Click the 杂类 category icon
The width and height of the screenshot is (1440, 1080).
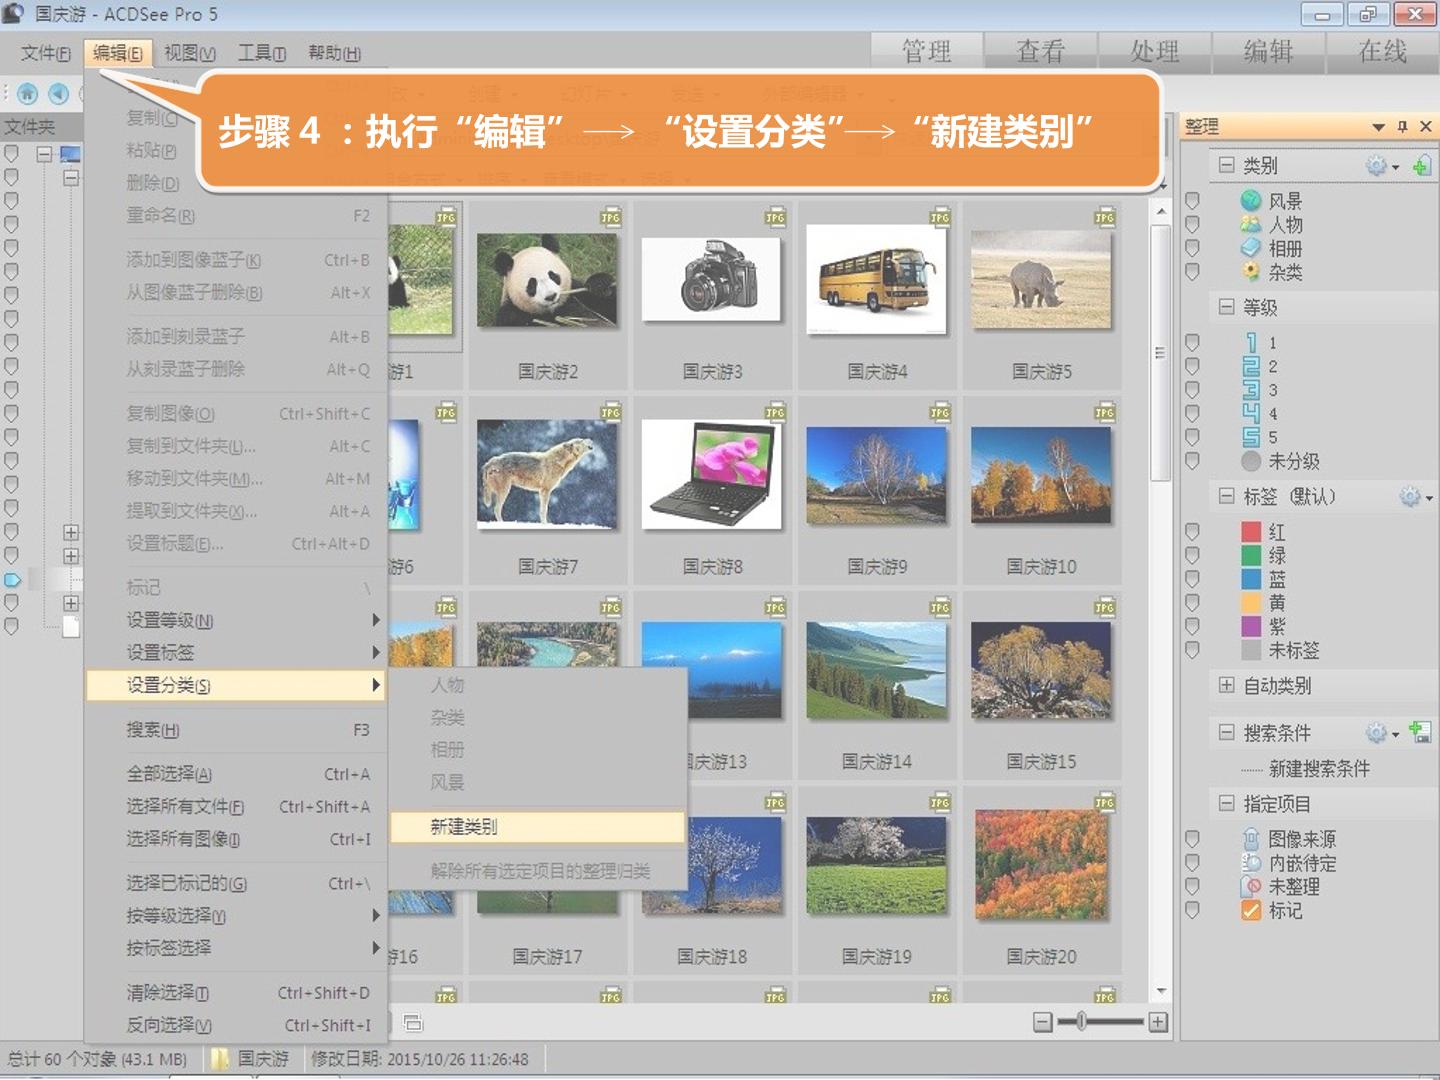[x=1251, y=272]
